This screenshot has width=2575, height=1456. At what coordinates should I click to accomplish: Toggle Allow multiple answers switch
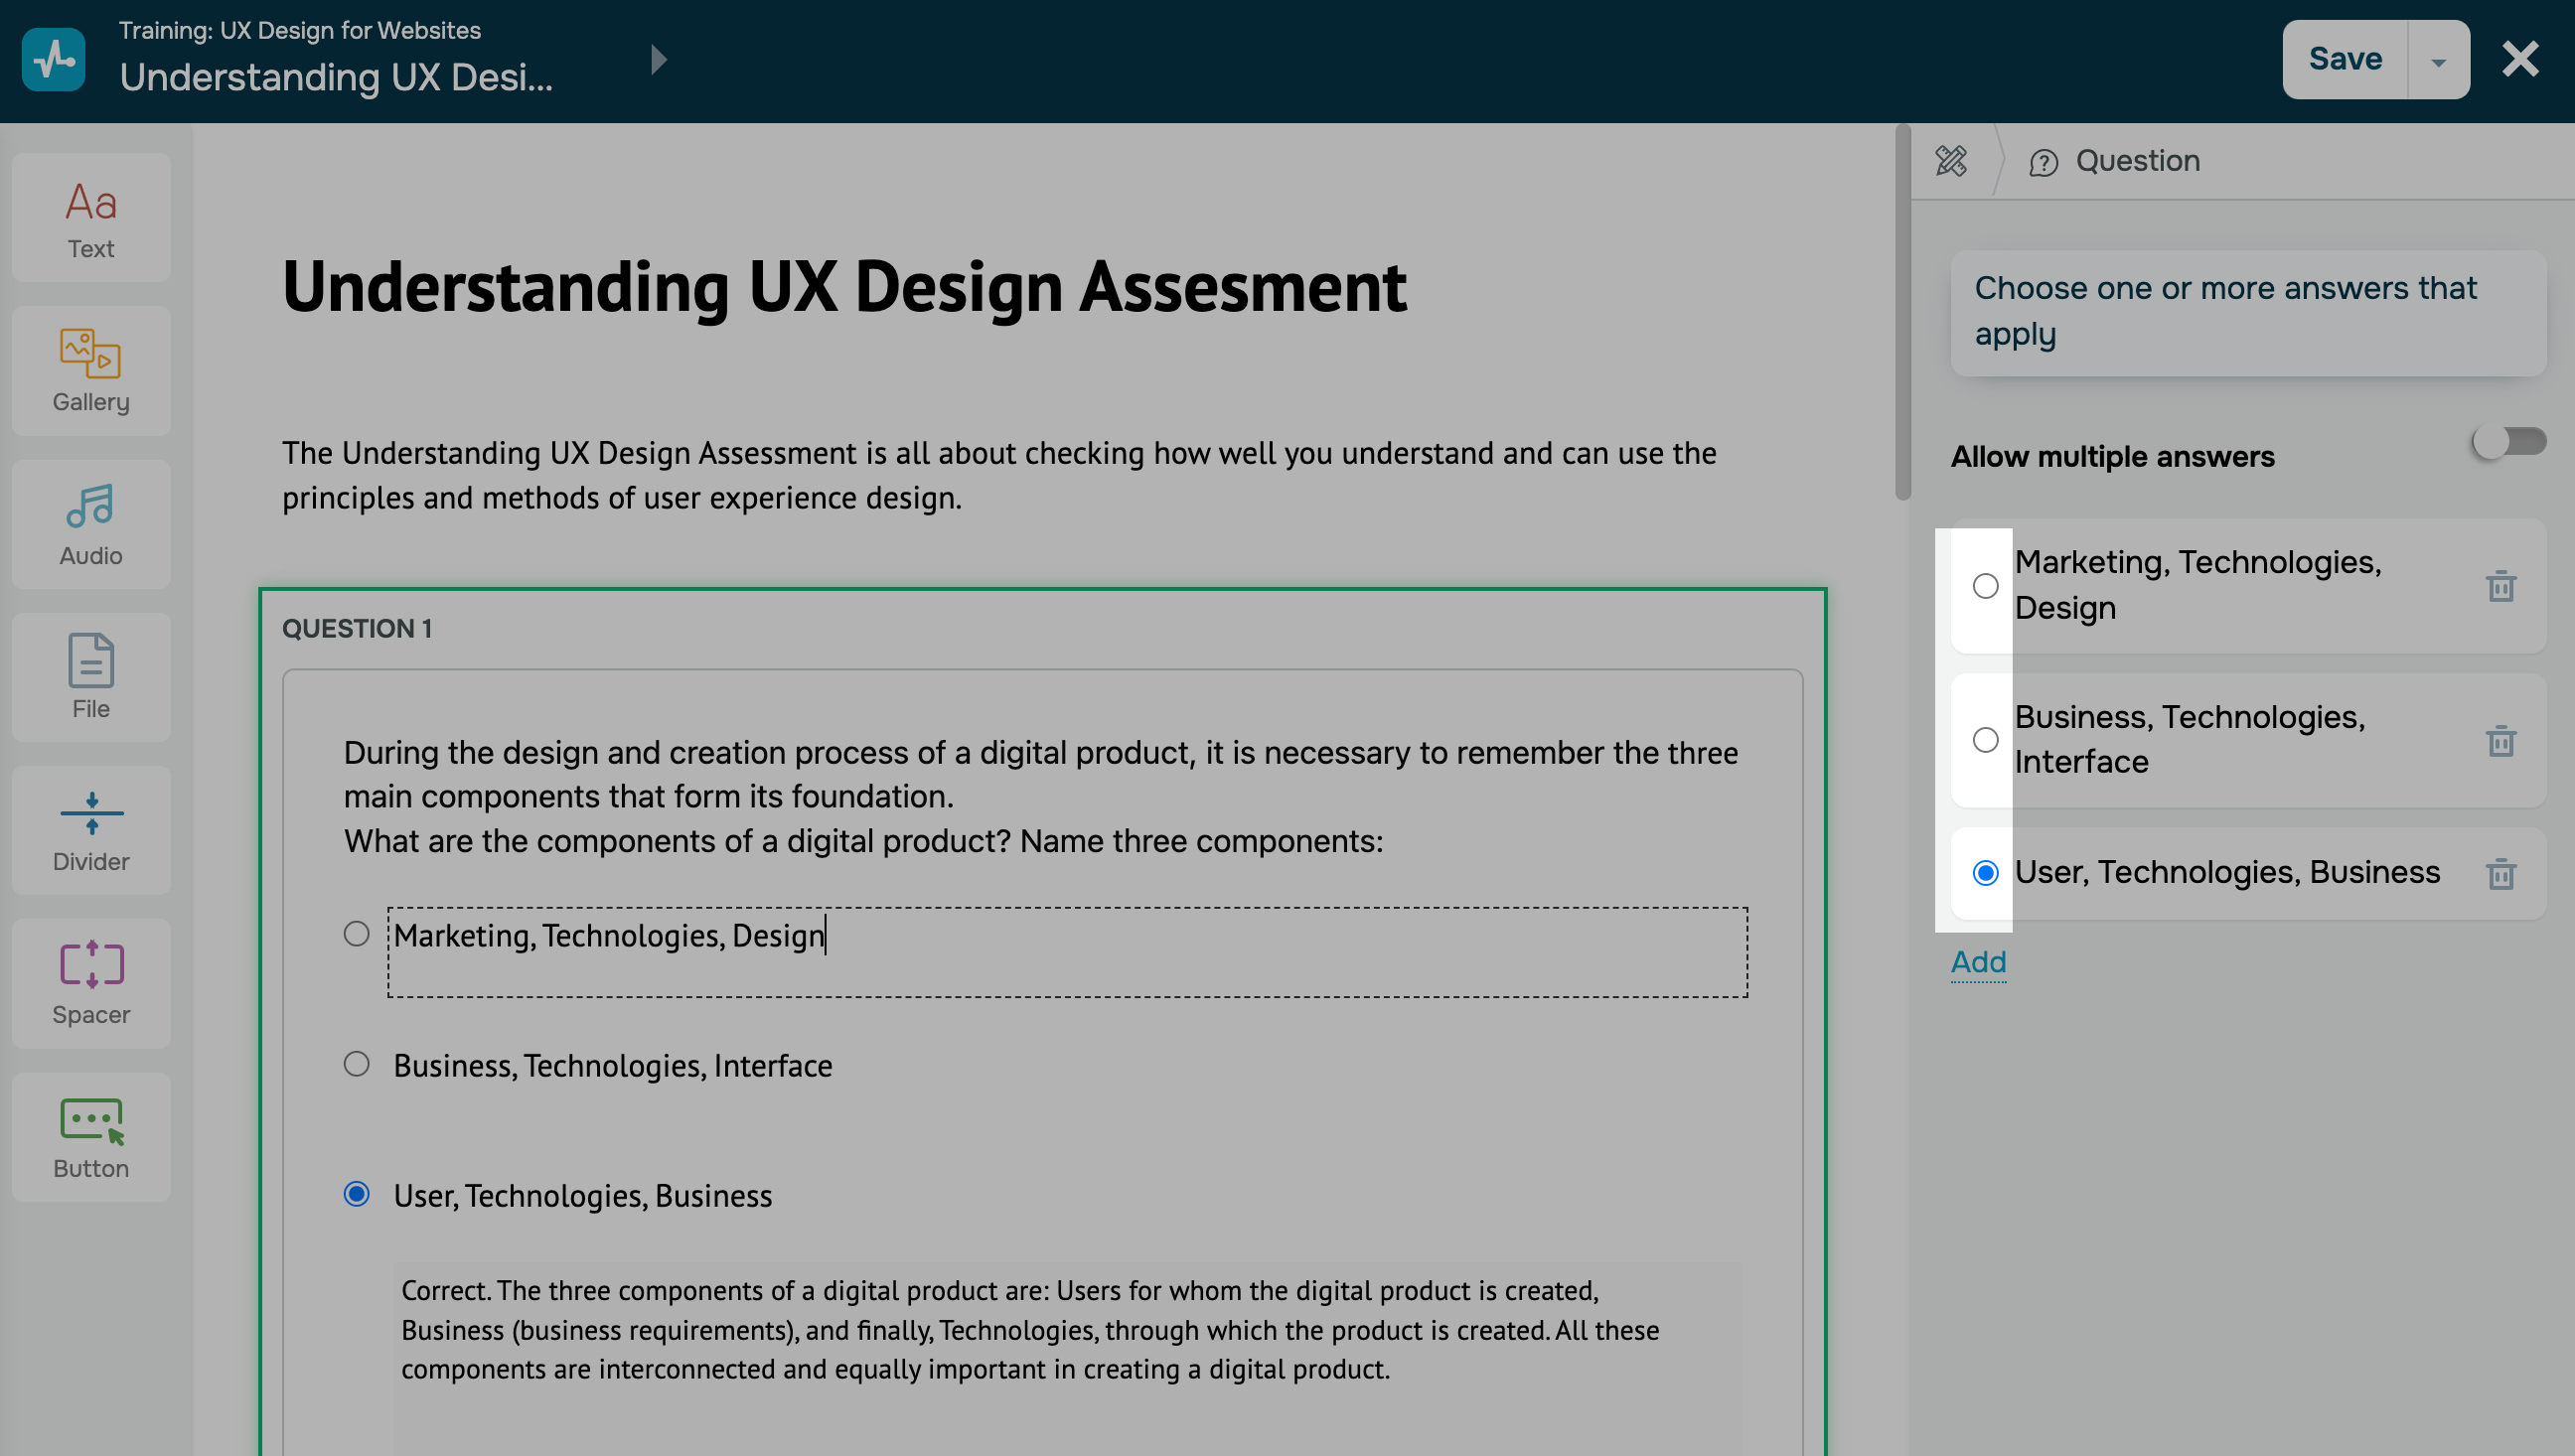click(2508, 441)
